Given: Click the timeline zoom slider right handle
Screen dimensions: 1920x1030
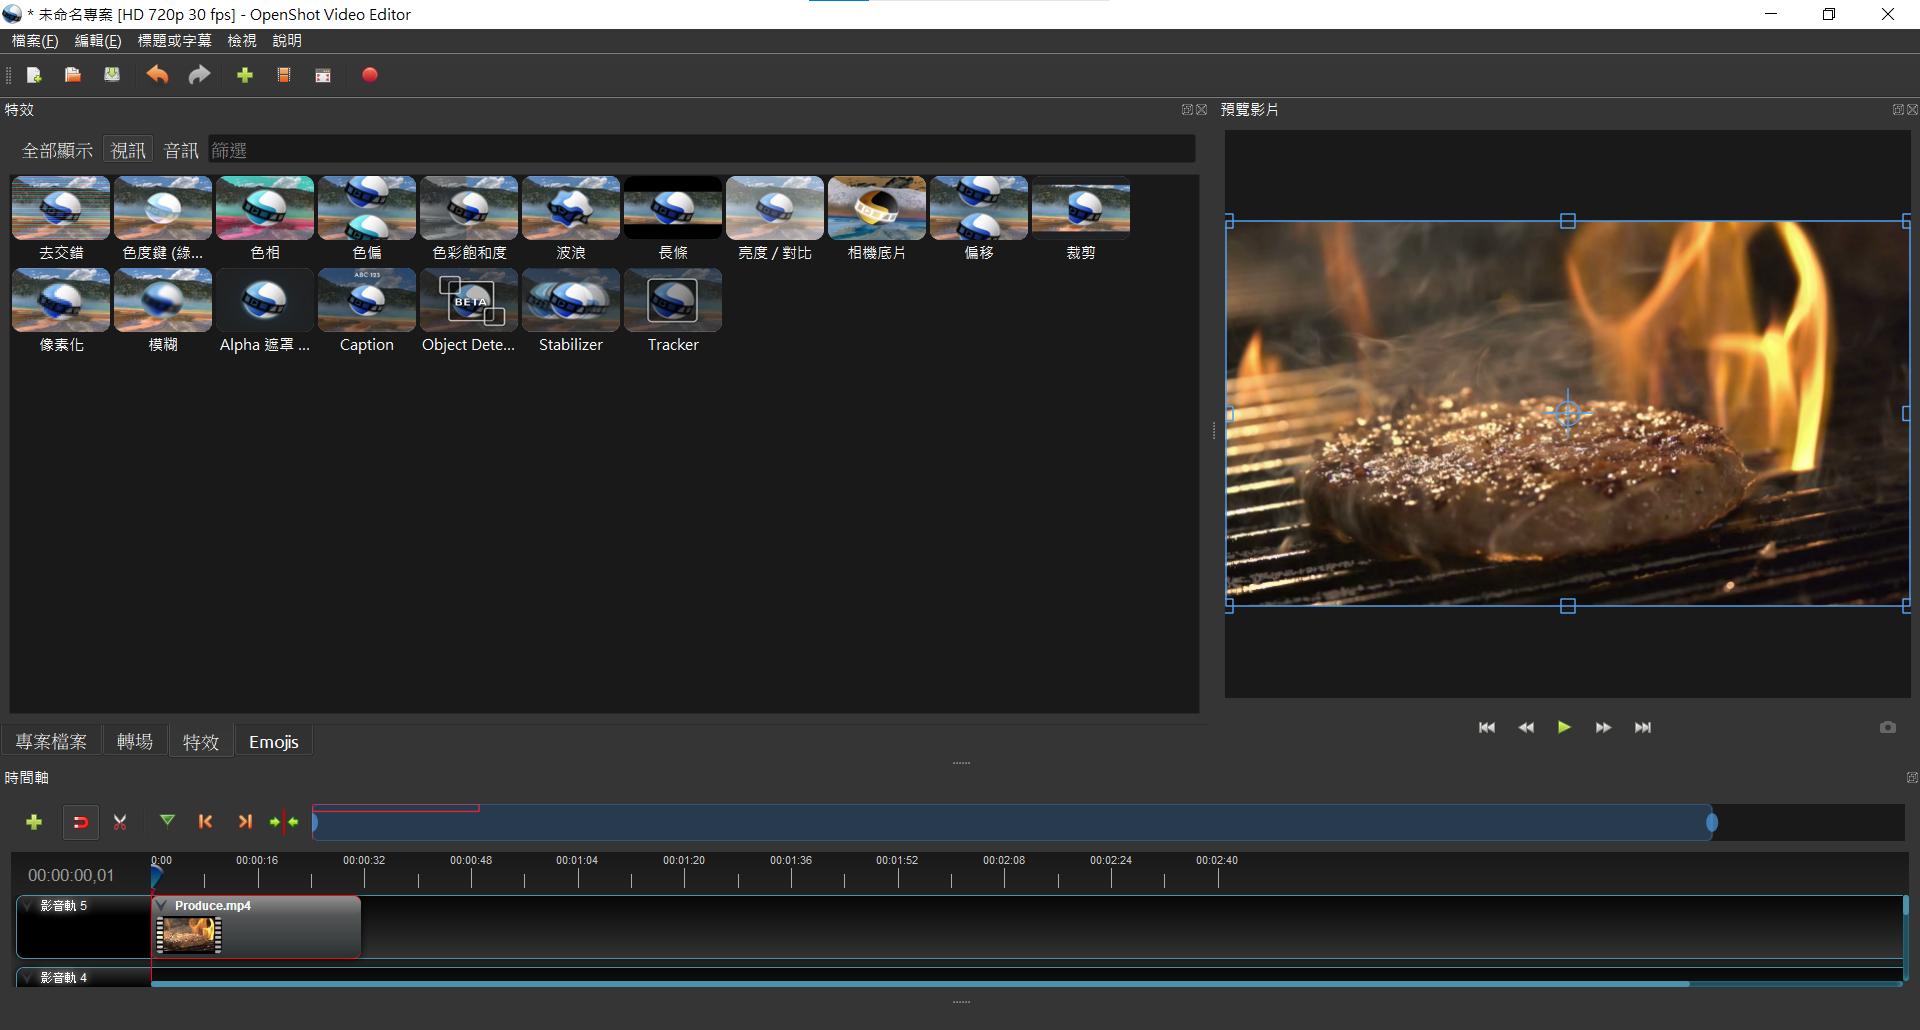Looking at the screenshot, I should [x=1711, y=822].
